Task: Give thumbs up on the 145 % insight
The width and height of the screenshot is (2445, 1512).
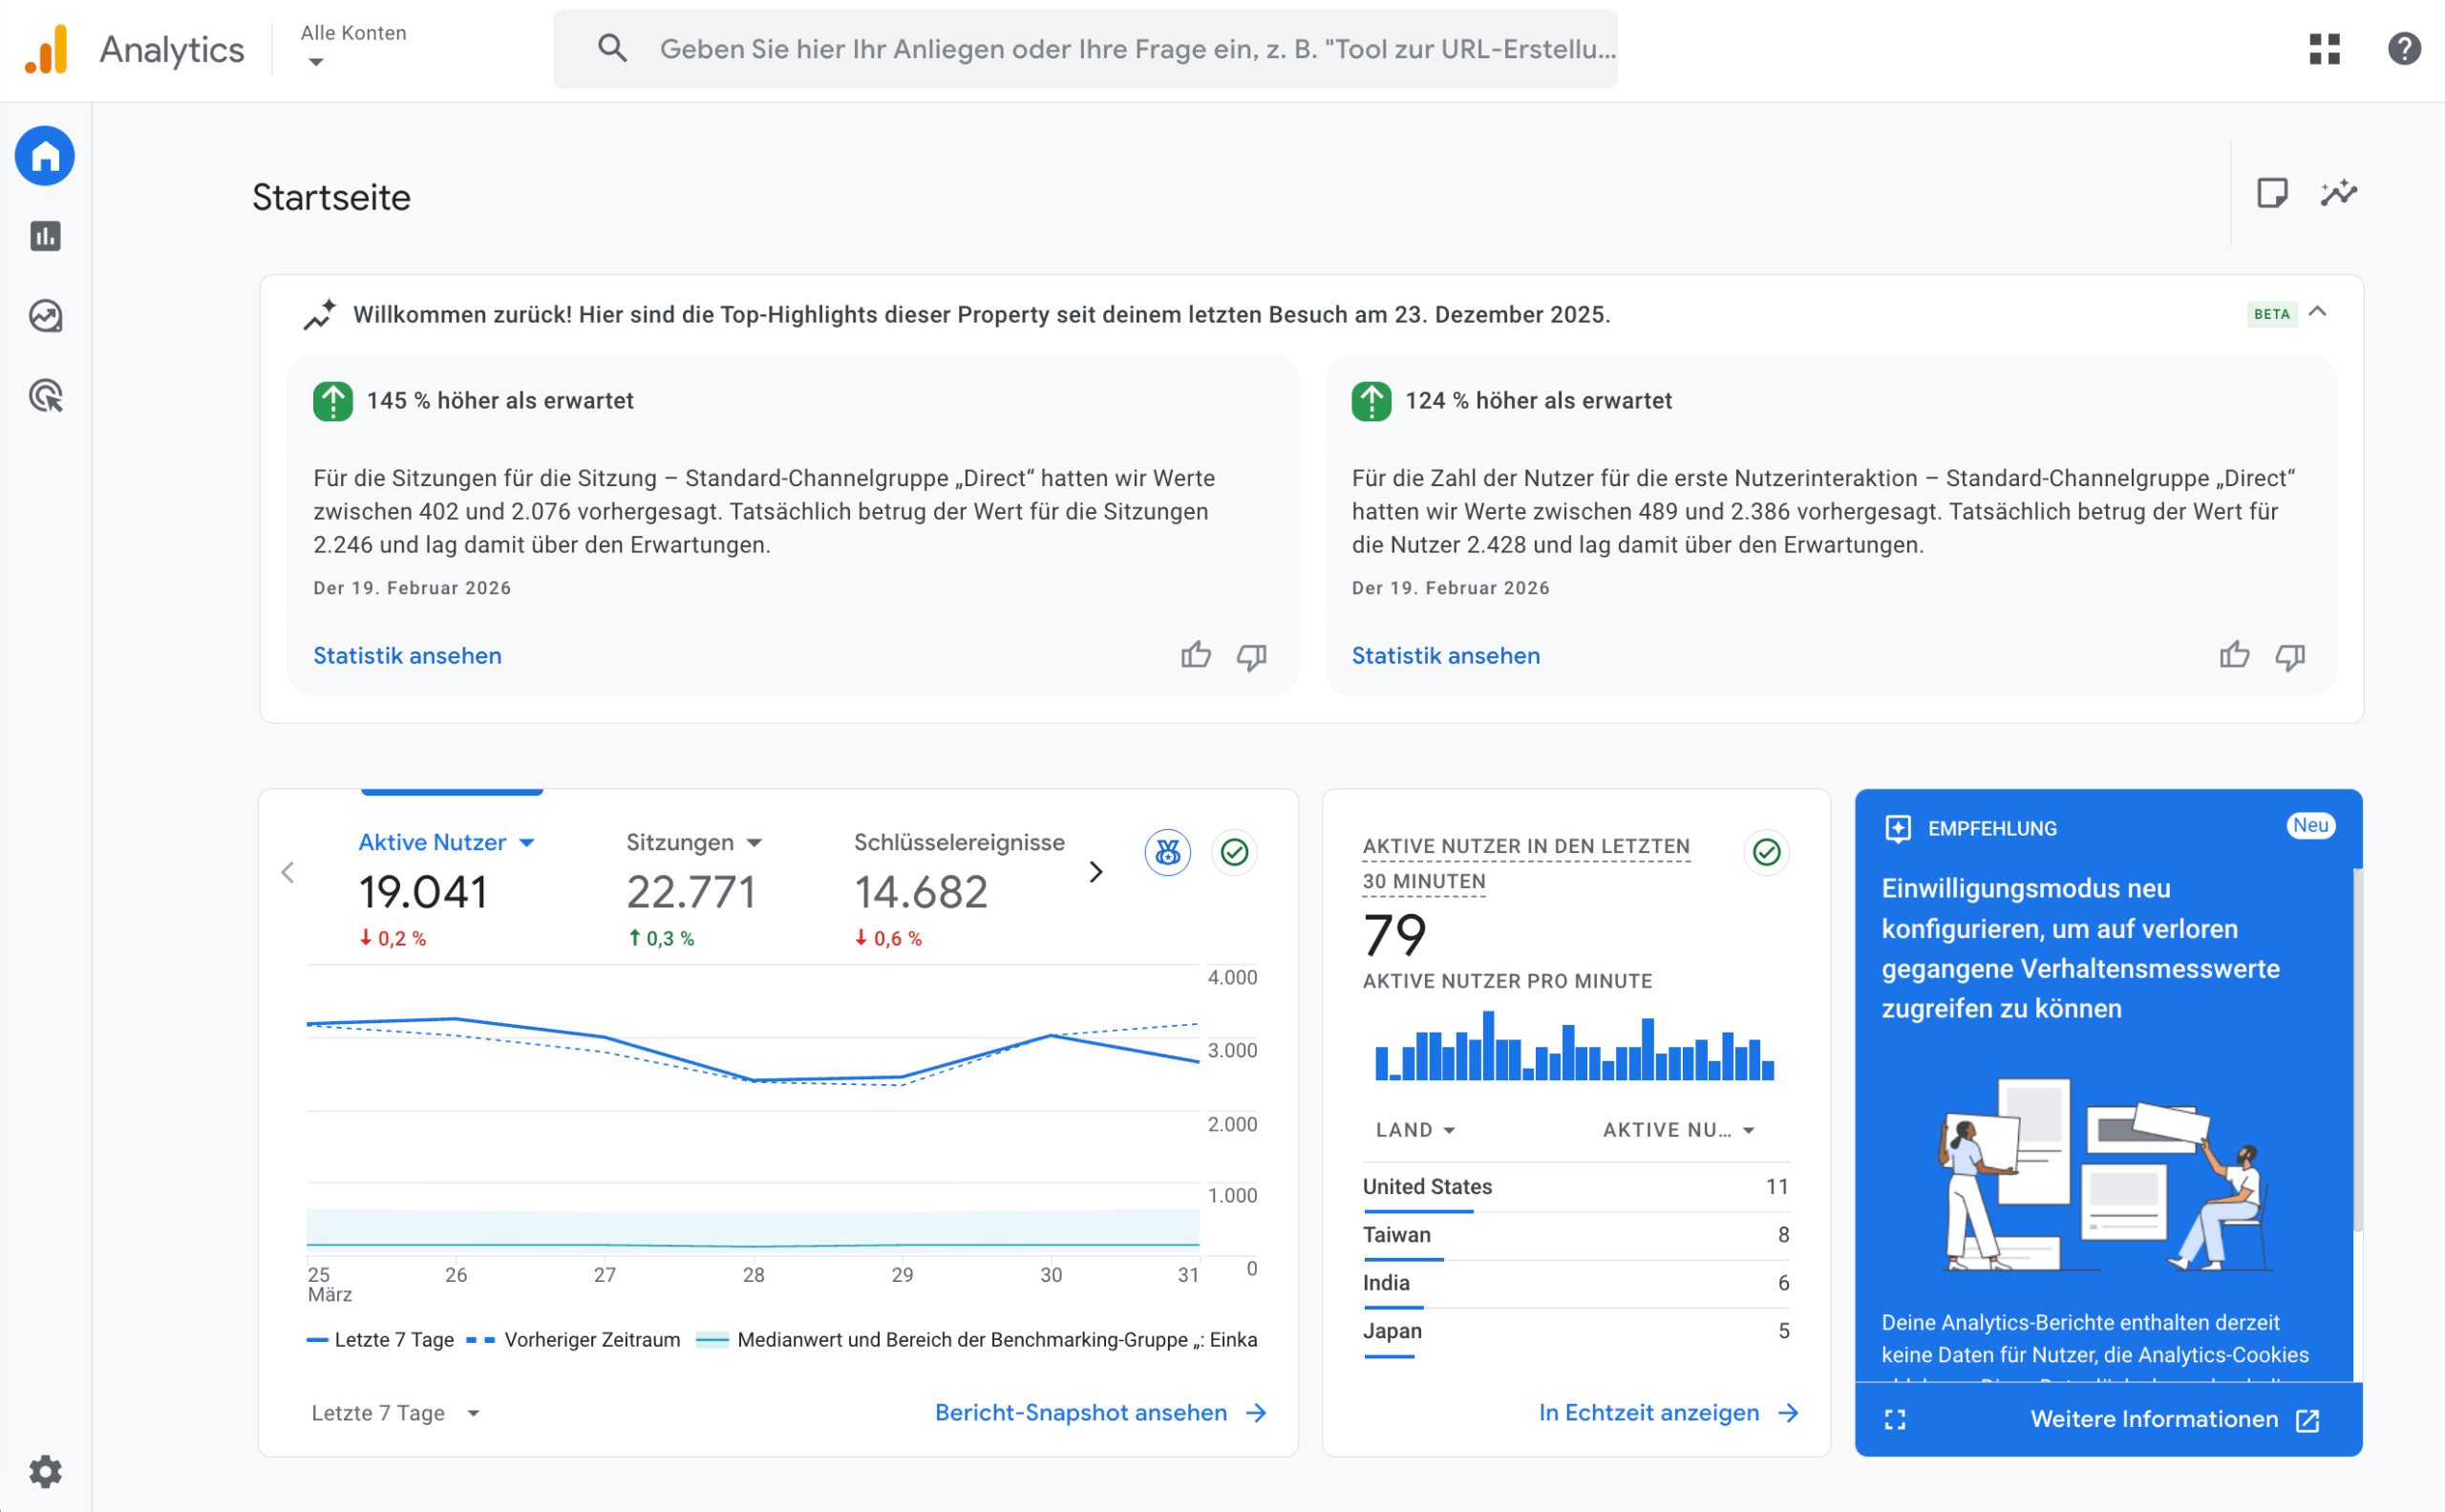Action: pos(1196,656)
